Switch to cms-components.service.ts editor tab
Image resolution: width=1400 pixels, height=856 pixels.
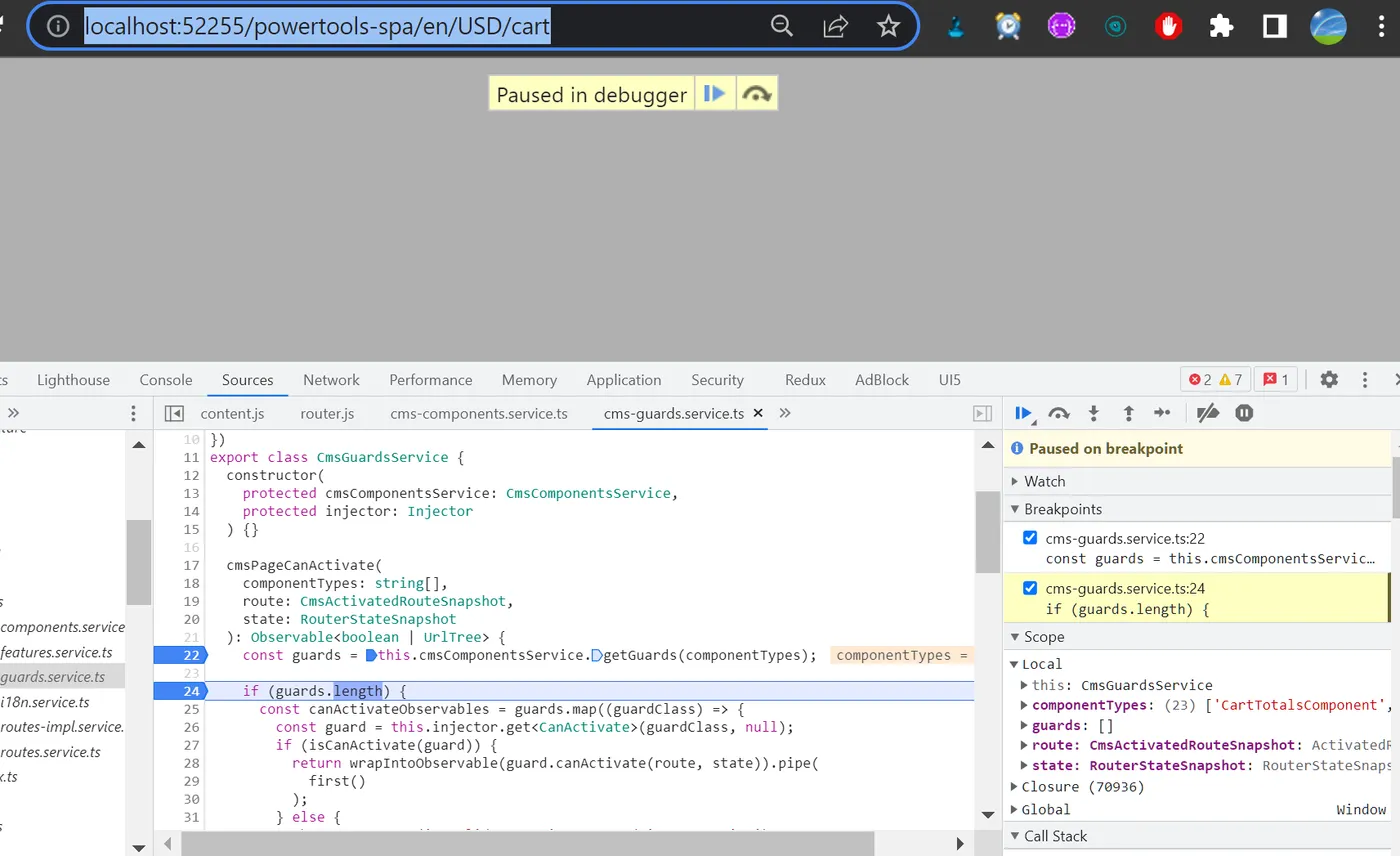[x=479, y=413]
